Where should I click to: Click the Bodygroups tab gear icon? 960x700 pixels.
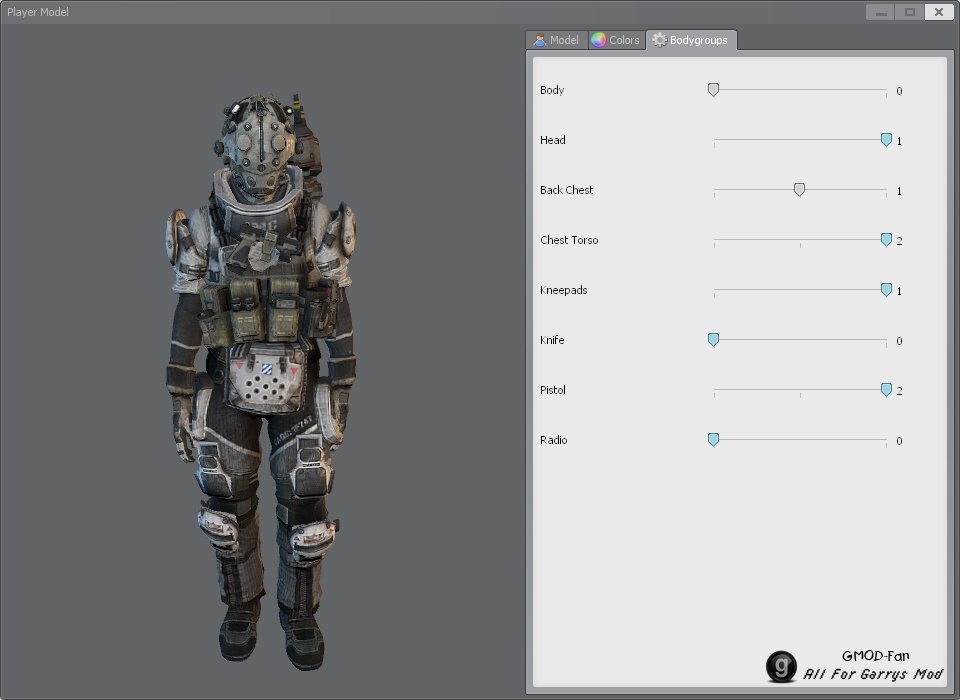(659, 40)
